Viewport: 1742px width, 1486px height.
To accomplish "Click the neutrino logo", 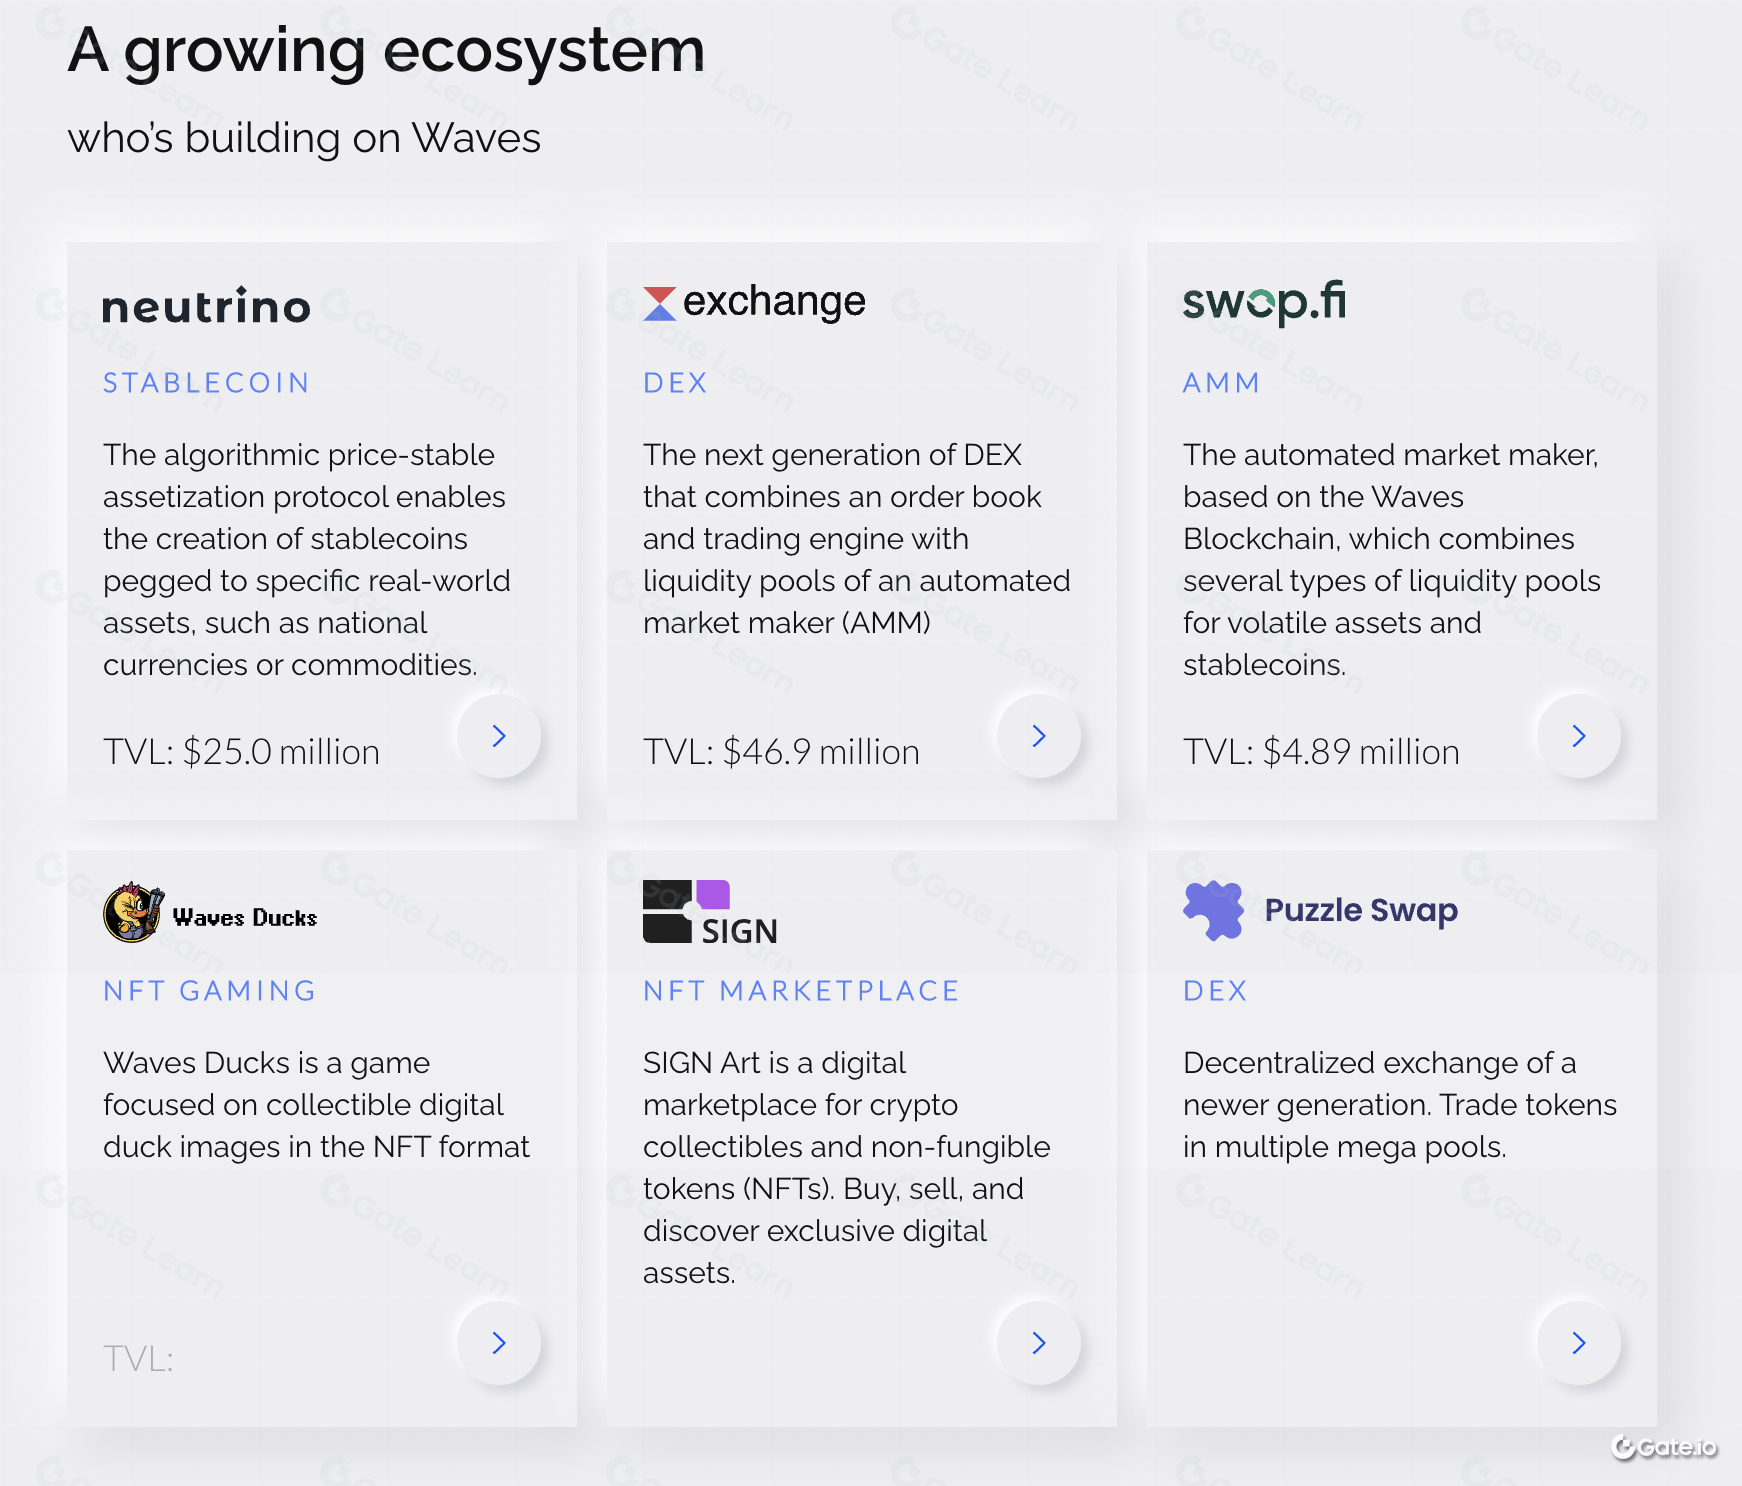I will (x=207, y=306).
